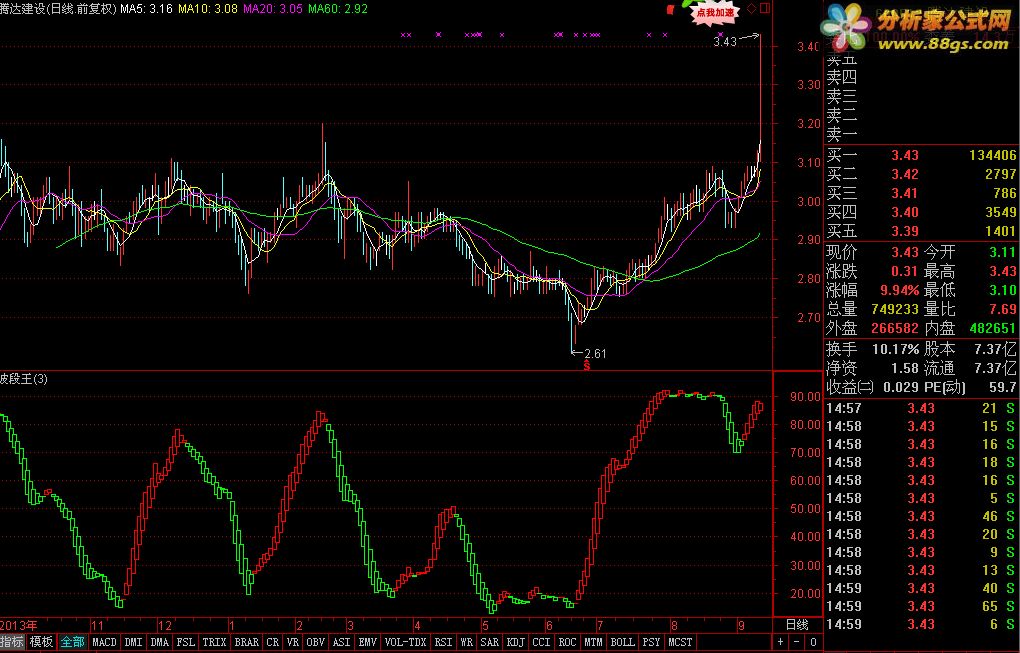The image size is (1020, 653).
Task: Click the 0 reset button at bottom right
Action: [813, 643]
